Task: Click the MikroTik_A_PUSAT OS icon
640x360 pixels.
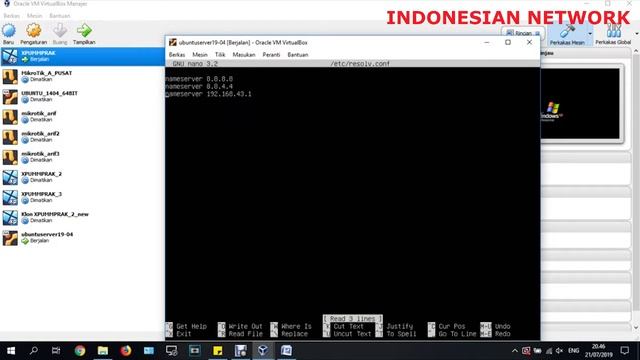Action: click(x=10, y=77)
